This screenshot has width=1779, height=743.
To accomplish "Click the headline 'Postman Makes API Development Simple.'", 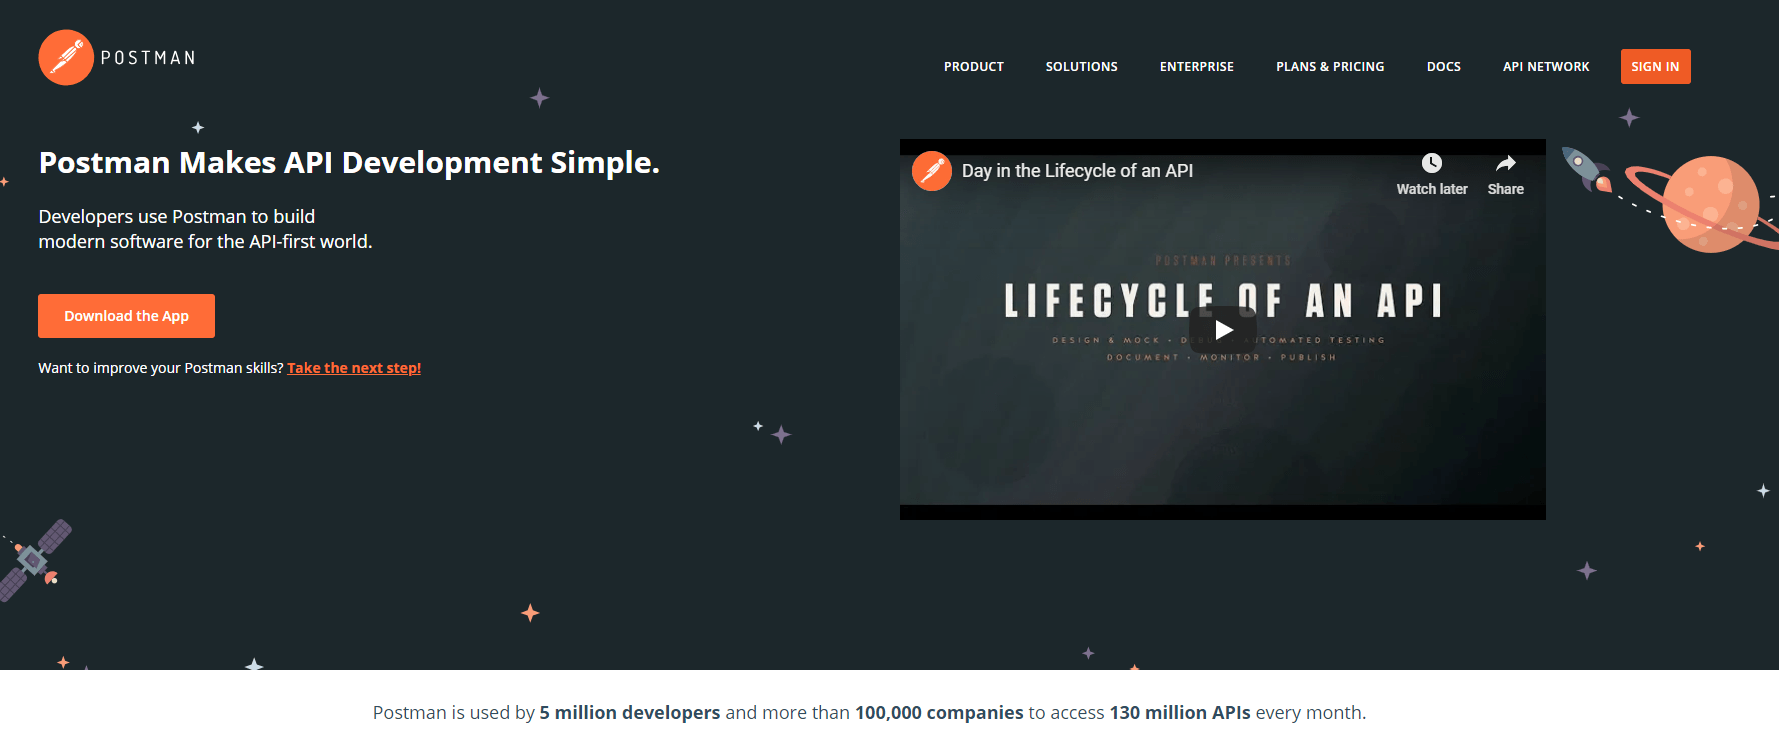I will (349, 162).
